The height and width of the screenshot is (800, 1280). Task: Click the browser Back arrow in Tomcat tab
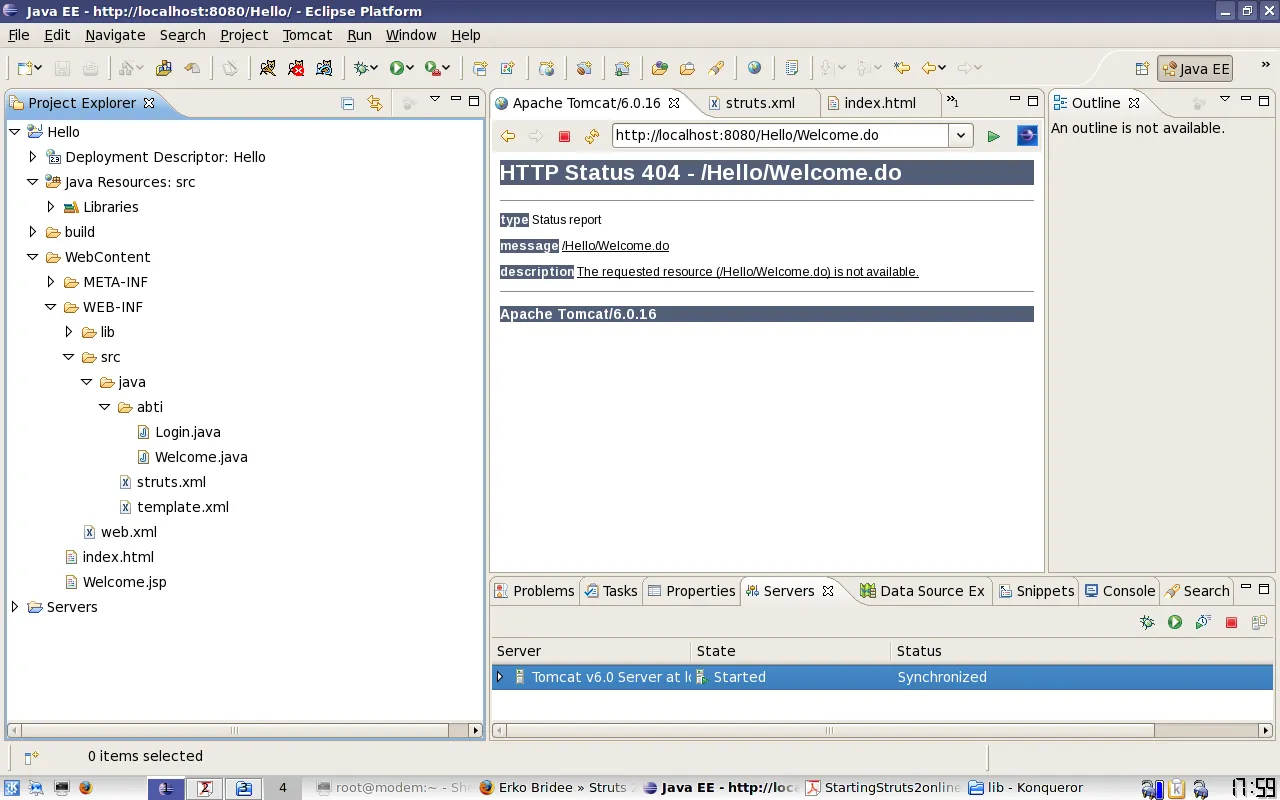[508, 136]
